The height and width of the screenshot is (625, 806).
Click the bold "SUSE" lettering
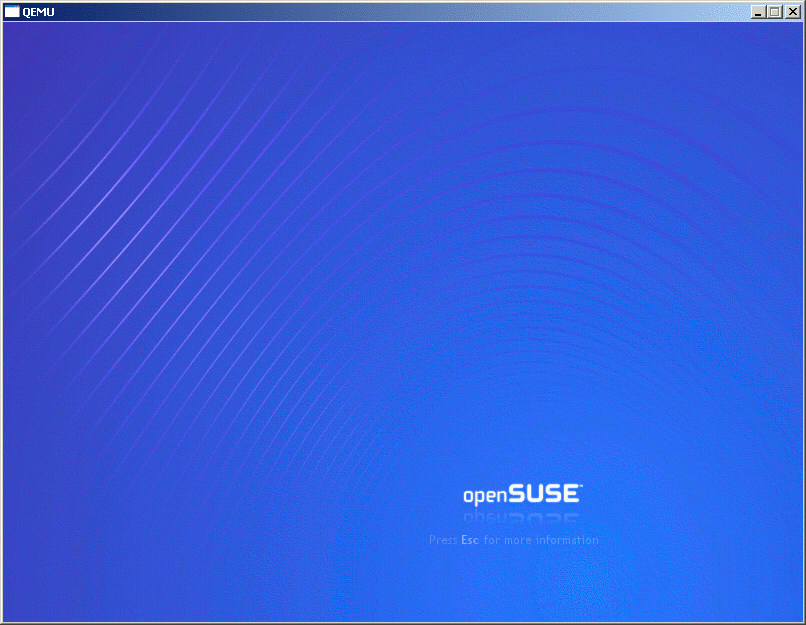[x=543, y=494]
